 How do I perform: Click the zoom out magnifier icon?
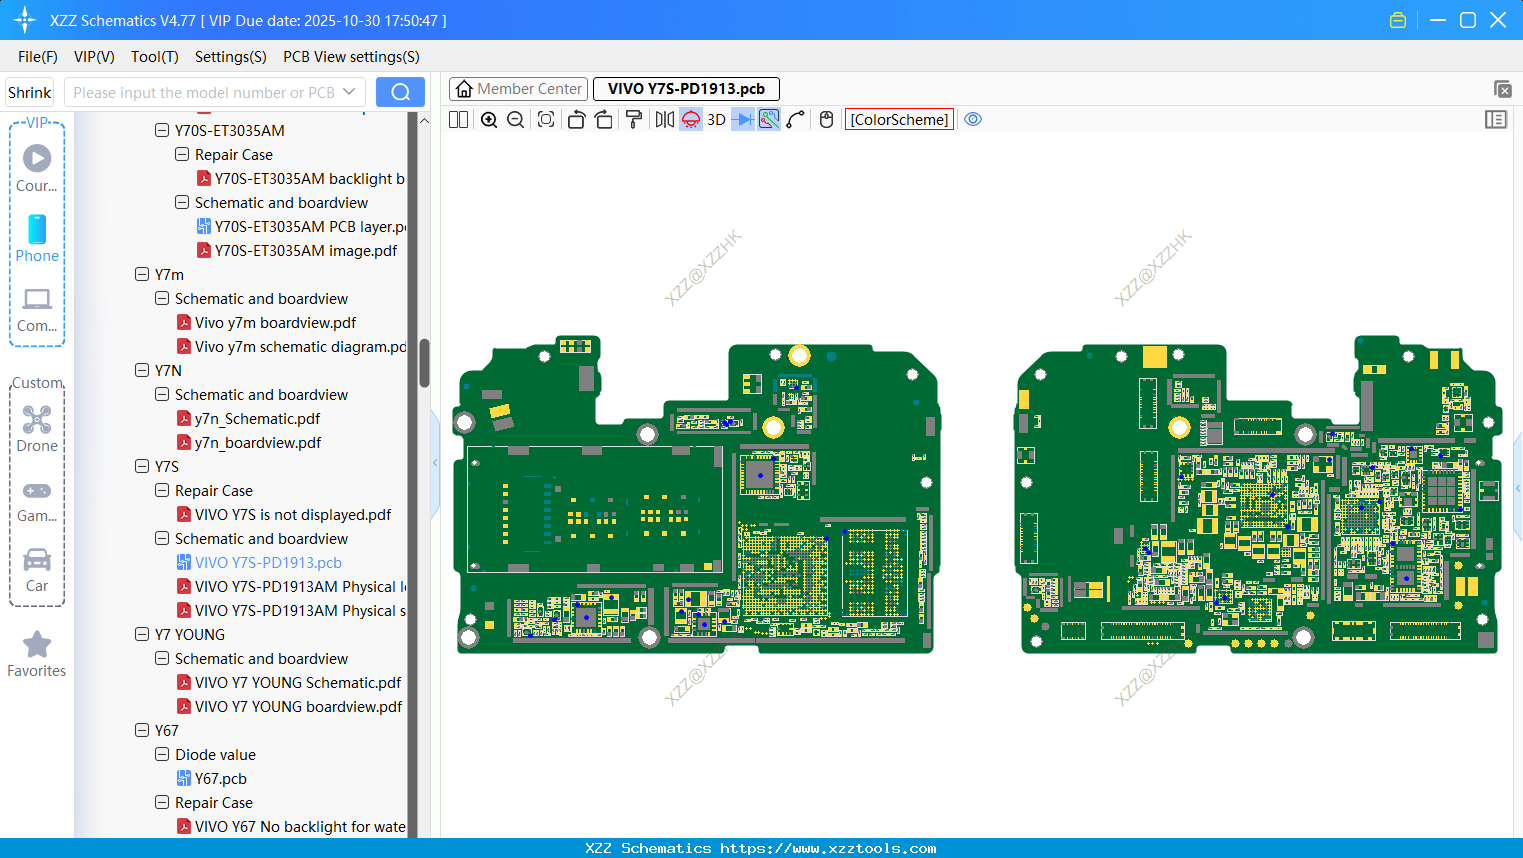click(516, 120)
